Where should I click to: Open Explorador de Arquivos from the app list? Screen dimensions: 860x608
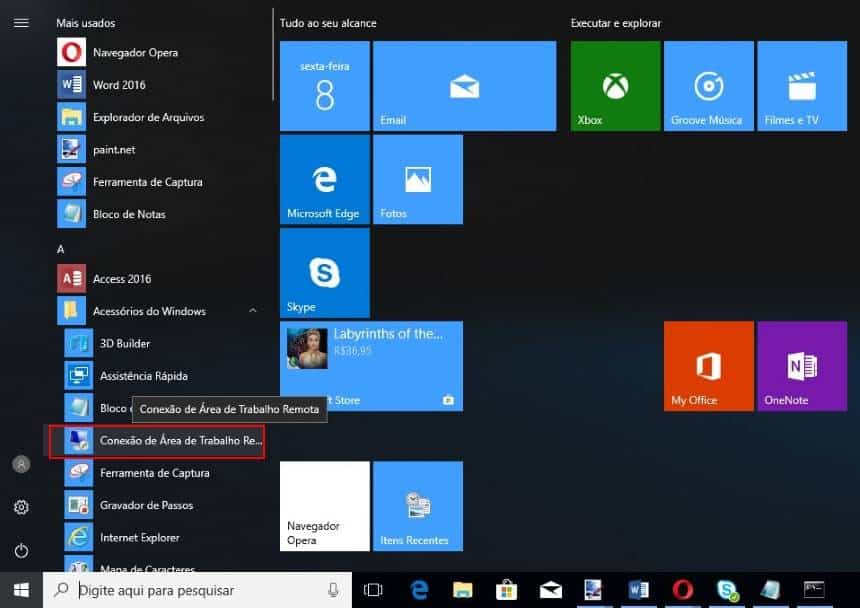pos(156,117)
